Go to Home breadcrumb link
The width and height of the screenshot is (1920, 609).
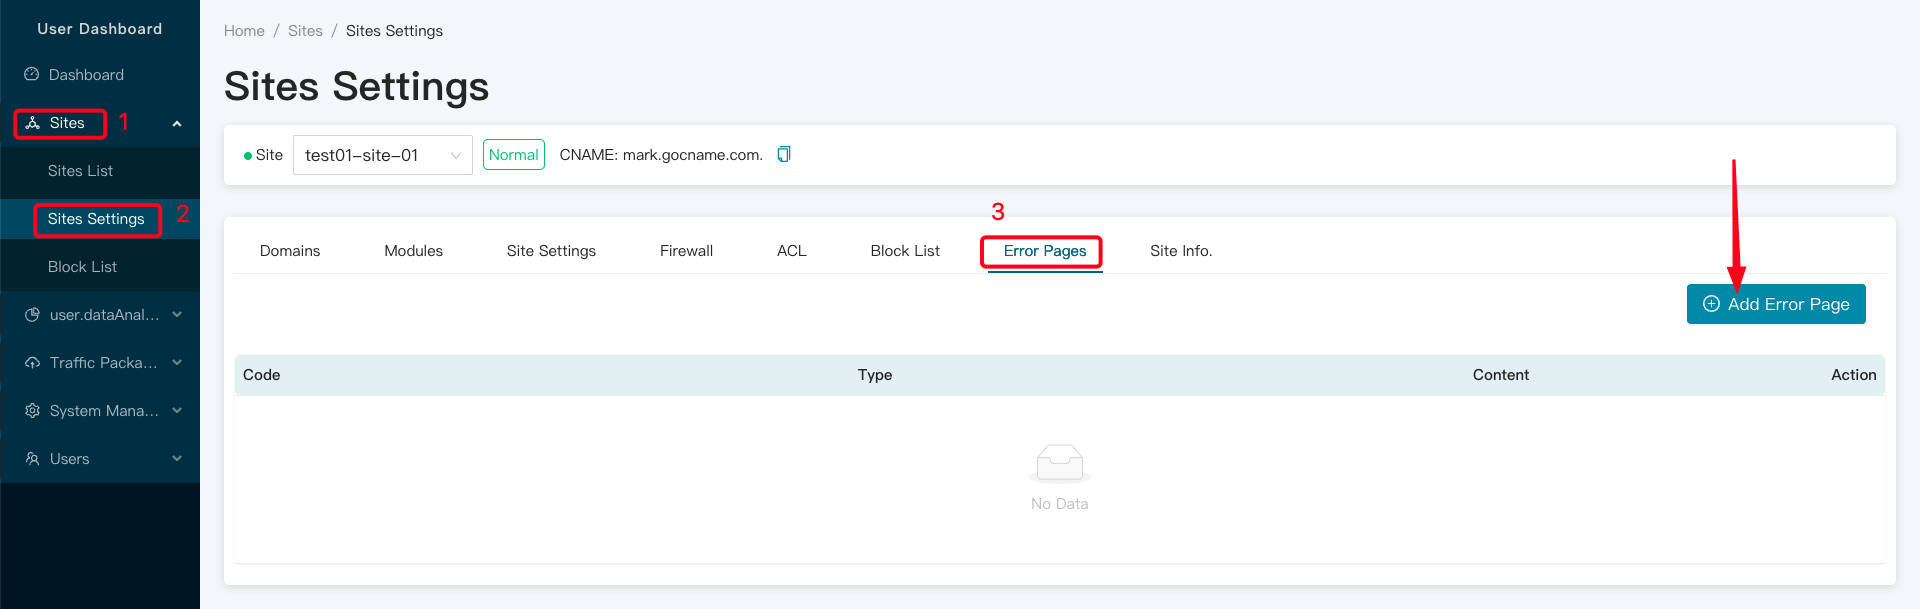point(244,31)
